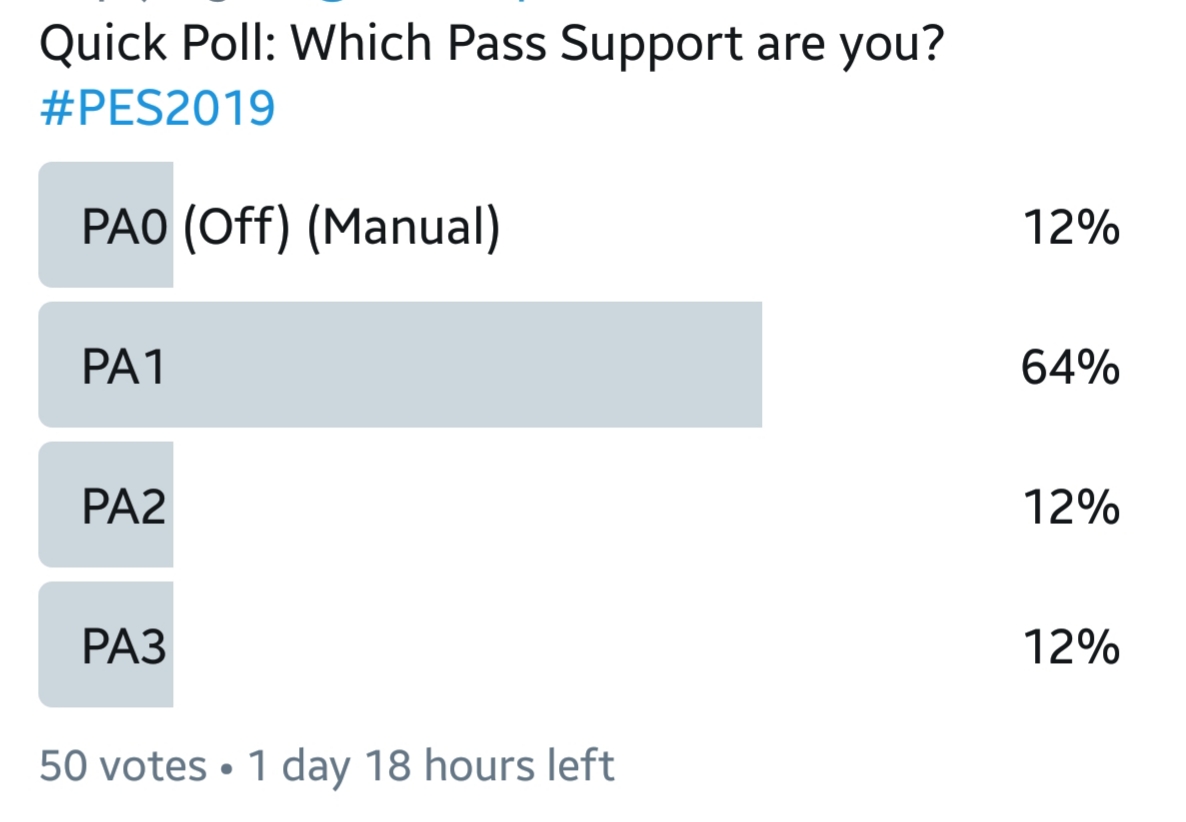Choose the PA1 poll option label
The height and width of the screenshot is (822, 1186).
click(x=124, y=369)
